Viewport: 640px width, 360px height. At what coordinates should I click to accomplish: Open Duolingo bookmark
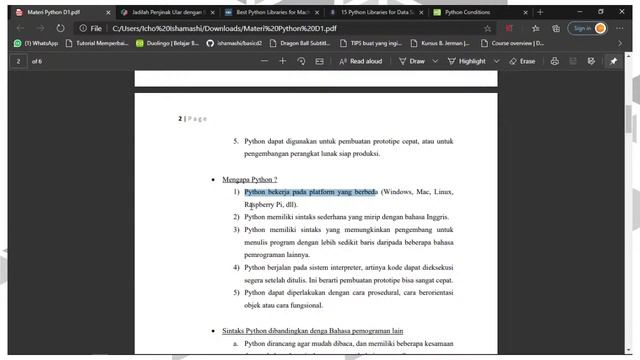coord(167,43)
